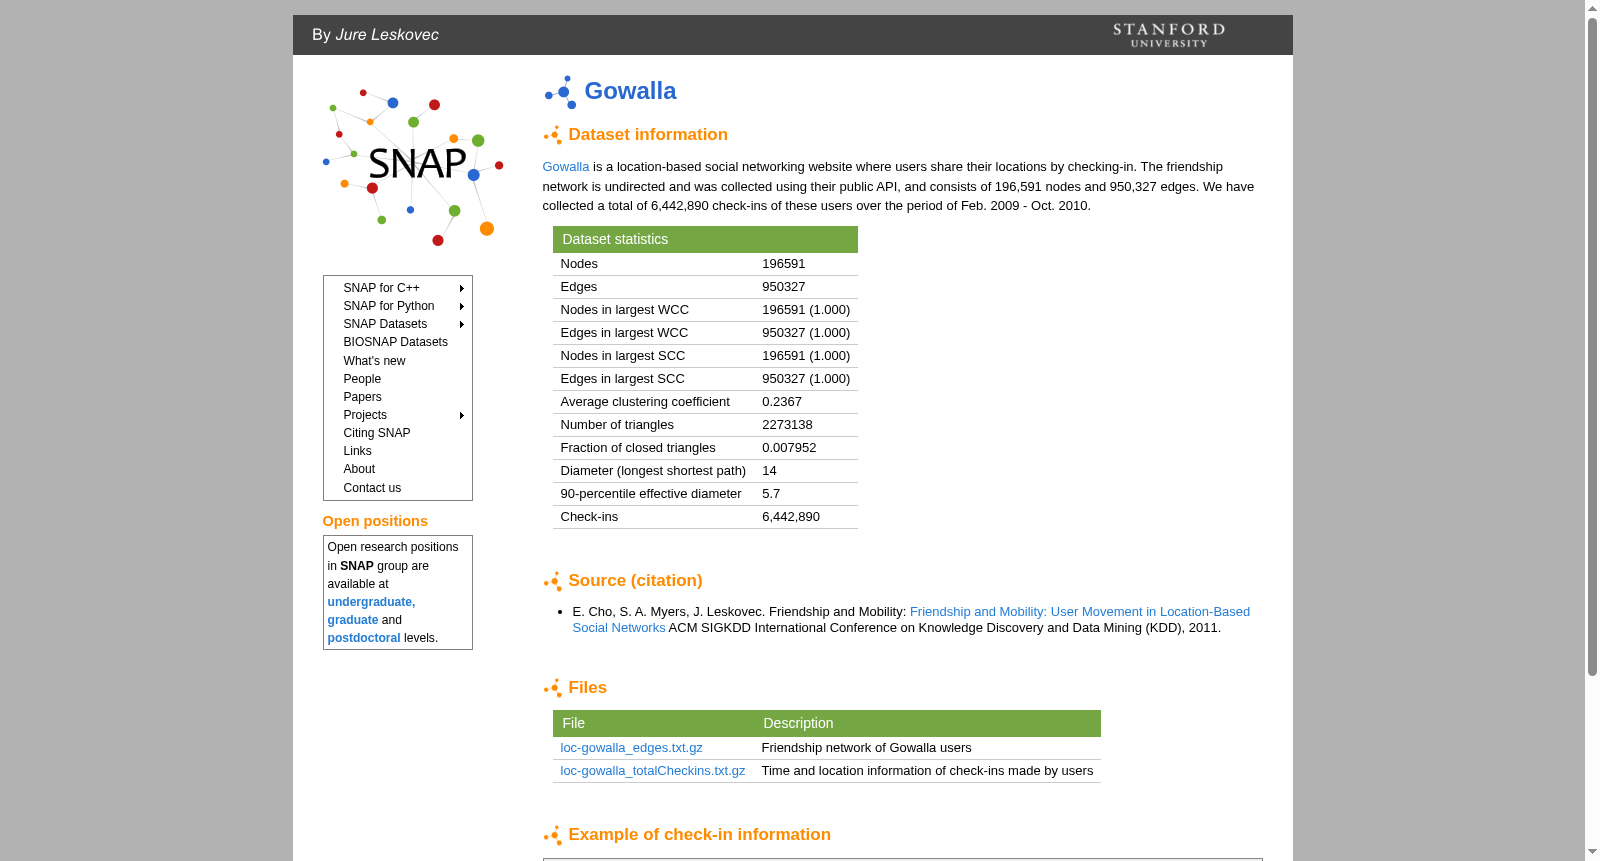
Task: Open the People page
Action: coord(362,379)
